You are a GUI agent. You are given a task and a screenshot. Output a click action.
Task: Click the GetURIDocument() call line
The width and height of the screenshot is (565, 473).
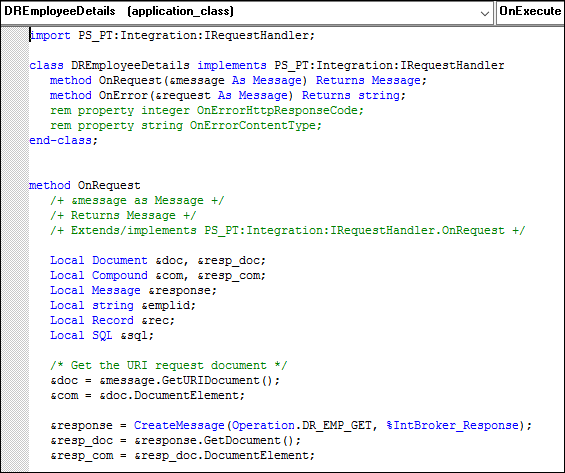[165, 380]
